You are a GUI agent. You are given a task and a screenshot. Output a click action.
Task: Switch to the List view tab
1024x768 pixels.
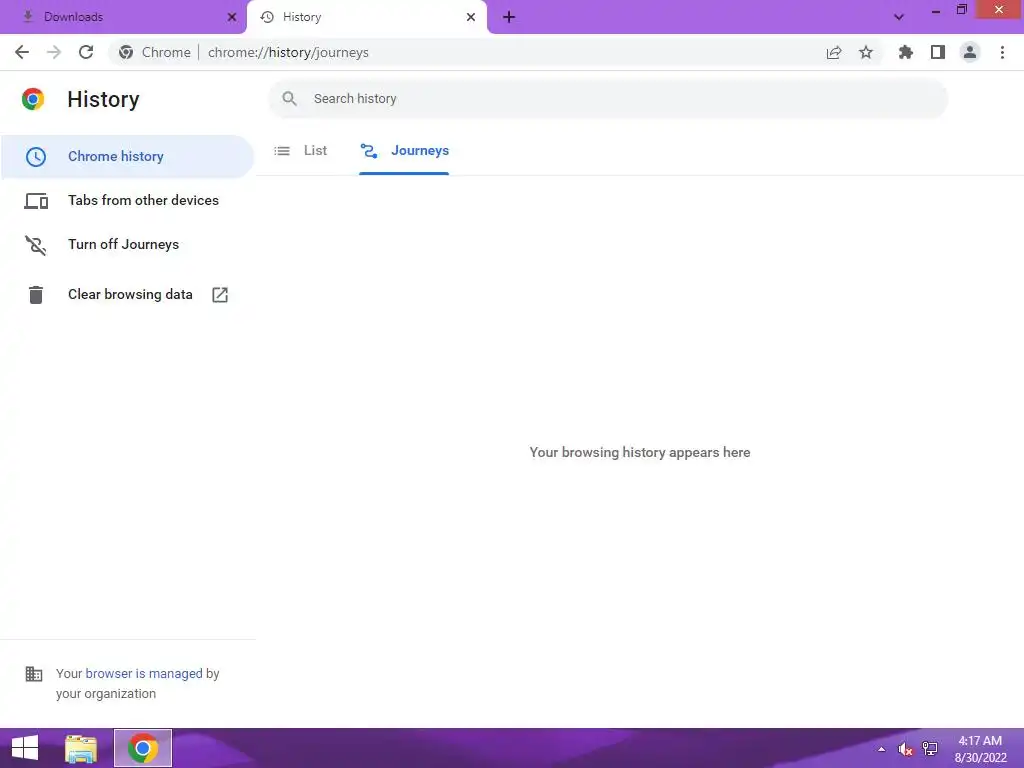(301, 151)
